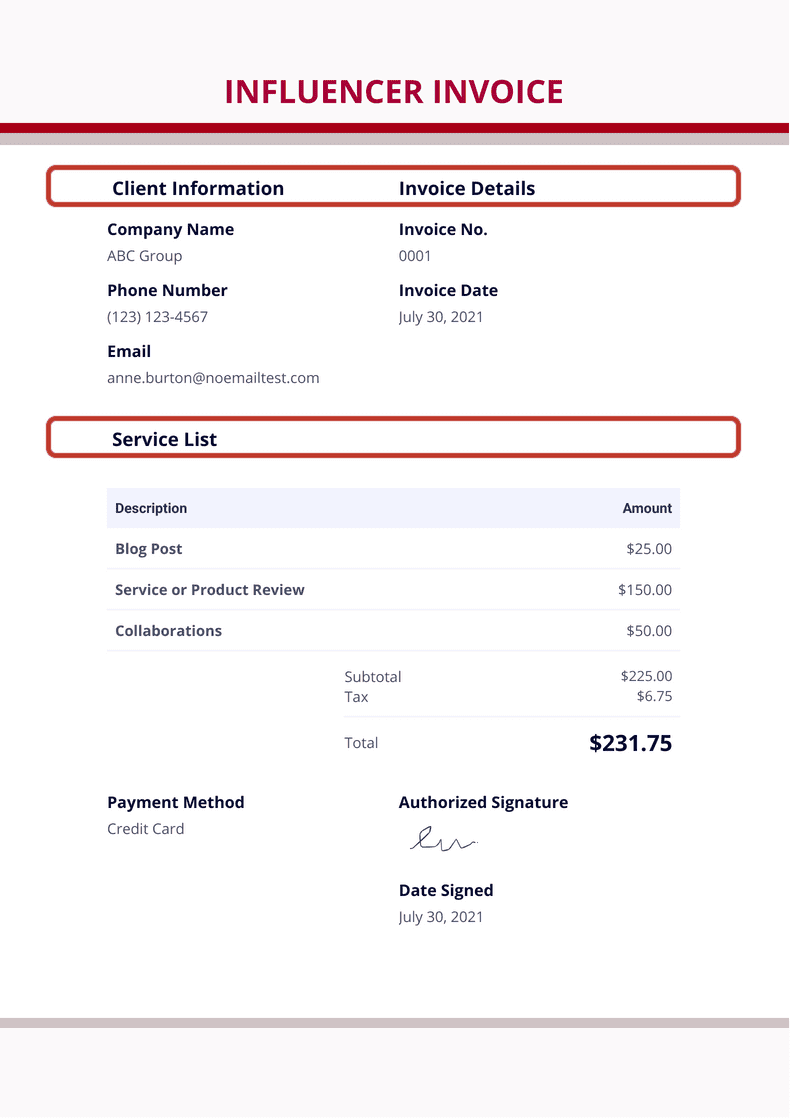Screen dimensions: 790x1118
Task: Select the Blog Post service row
Action: pos(149,549)
